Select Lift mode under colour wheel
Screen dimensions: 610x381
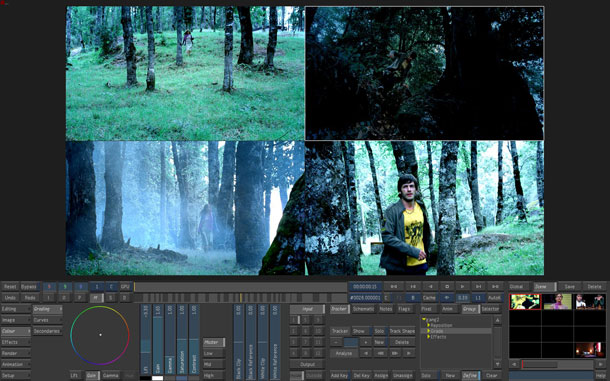tap(75, 376)
